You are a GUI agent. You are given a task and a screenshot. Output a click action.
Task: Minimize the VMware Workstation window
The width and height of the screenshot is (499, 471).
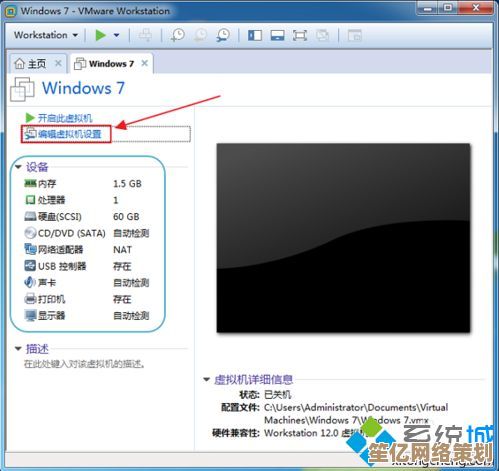[x=428, y=8]
